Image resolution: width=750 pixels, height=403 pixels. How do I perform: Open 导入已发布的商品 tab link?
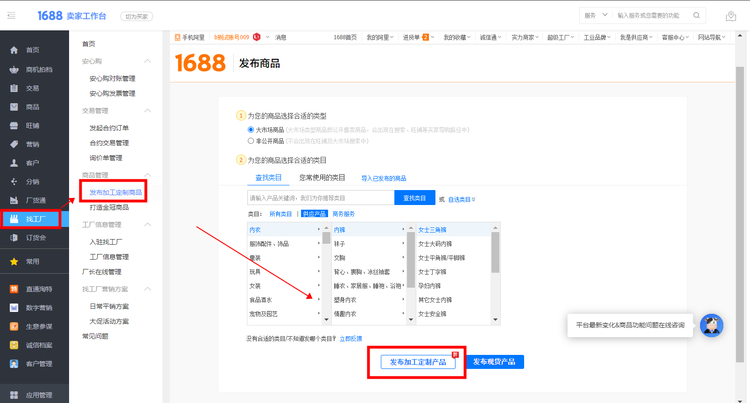tap(384, 178)
